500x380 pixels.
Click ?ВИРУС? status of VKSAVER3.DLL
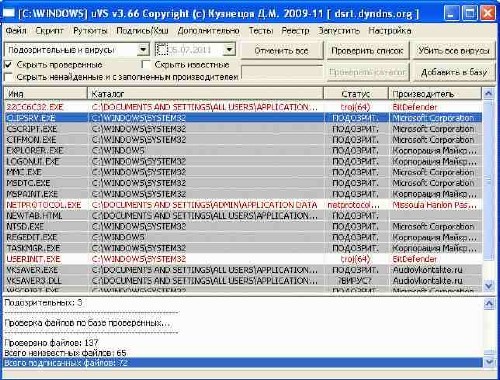coord(354,281)
